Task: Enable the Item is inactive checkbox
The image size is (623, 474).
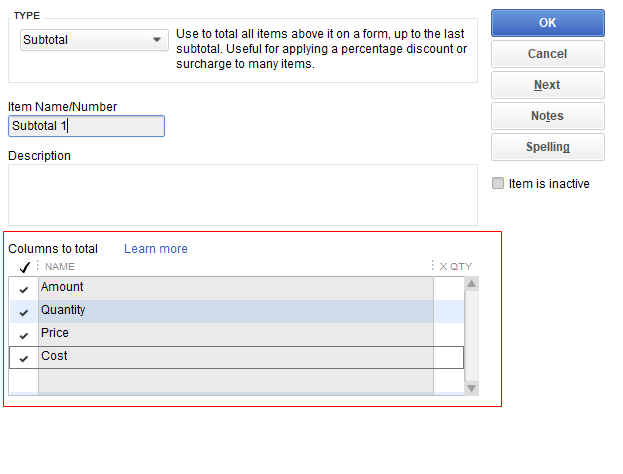Action: pos(498,184)
